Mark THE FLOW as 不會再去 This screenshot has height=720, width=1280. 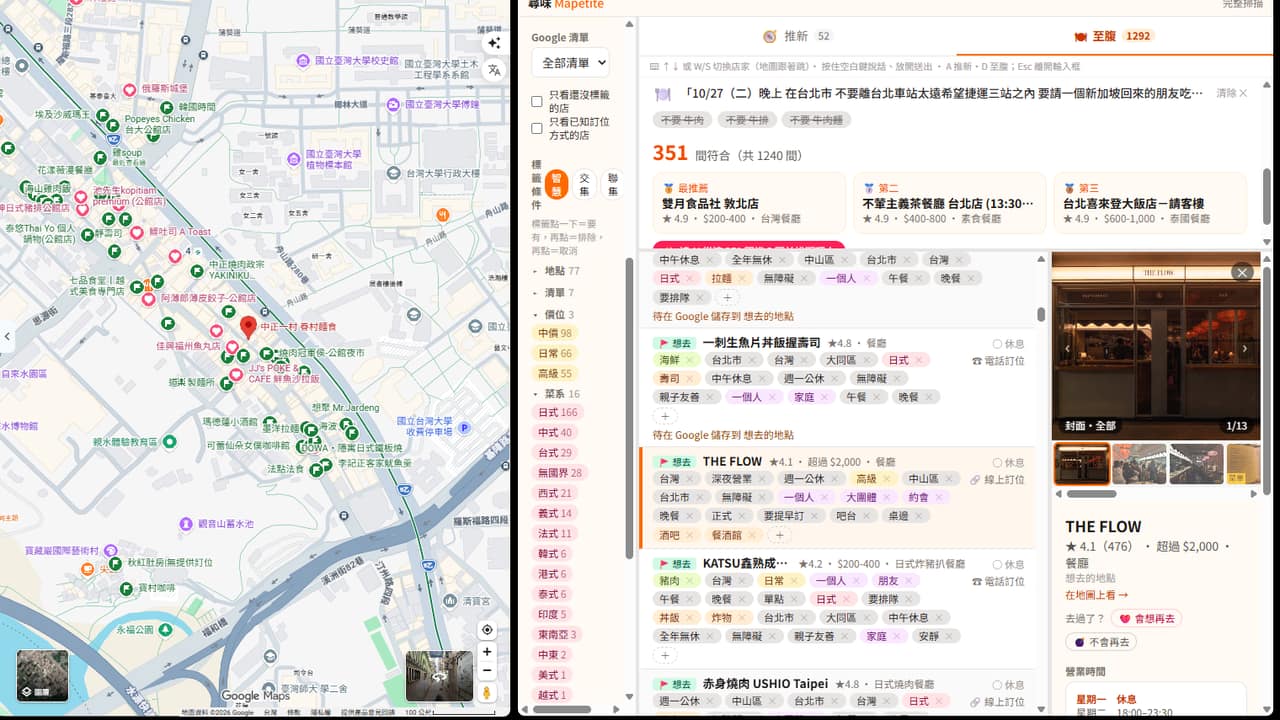point(1102,642)
